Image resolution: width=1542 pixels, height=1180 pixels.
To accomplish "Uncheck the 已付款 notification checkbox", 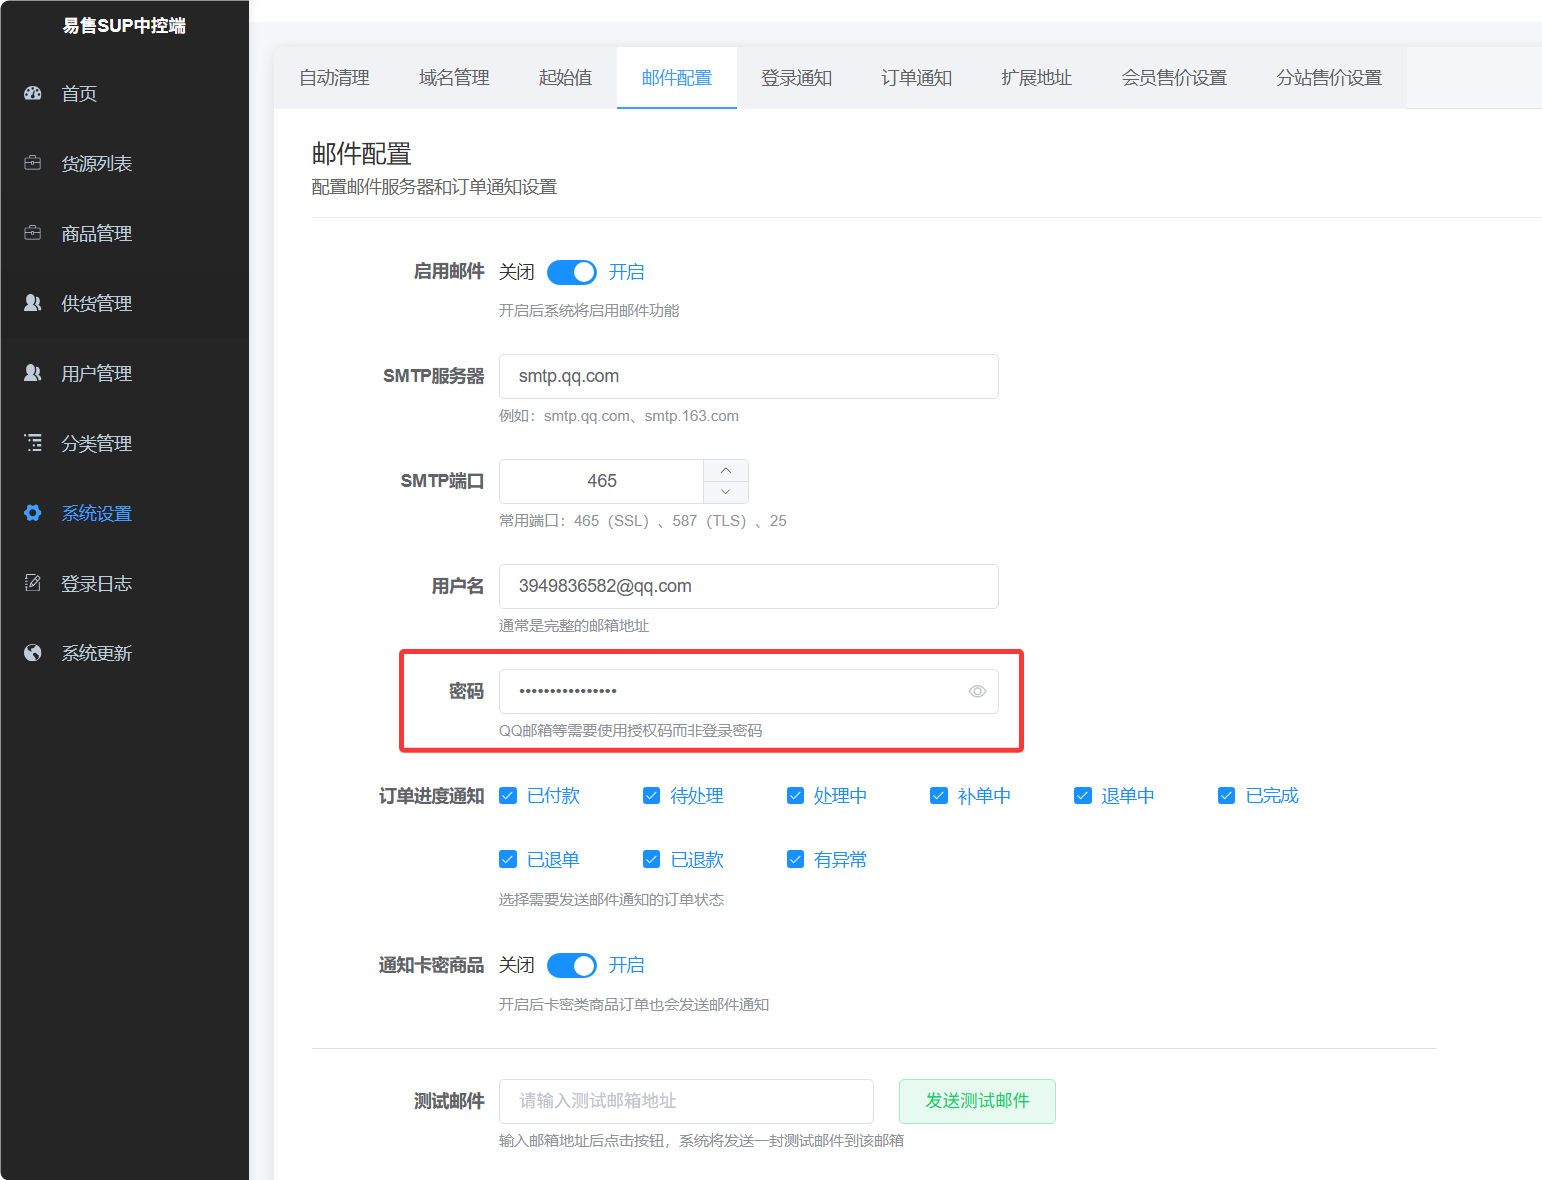I will click(508, 795).
